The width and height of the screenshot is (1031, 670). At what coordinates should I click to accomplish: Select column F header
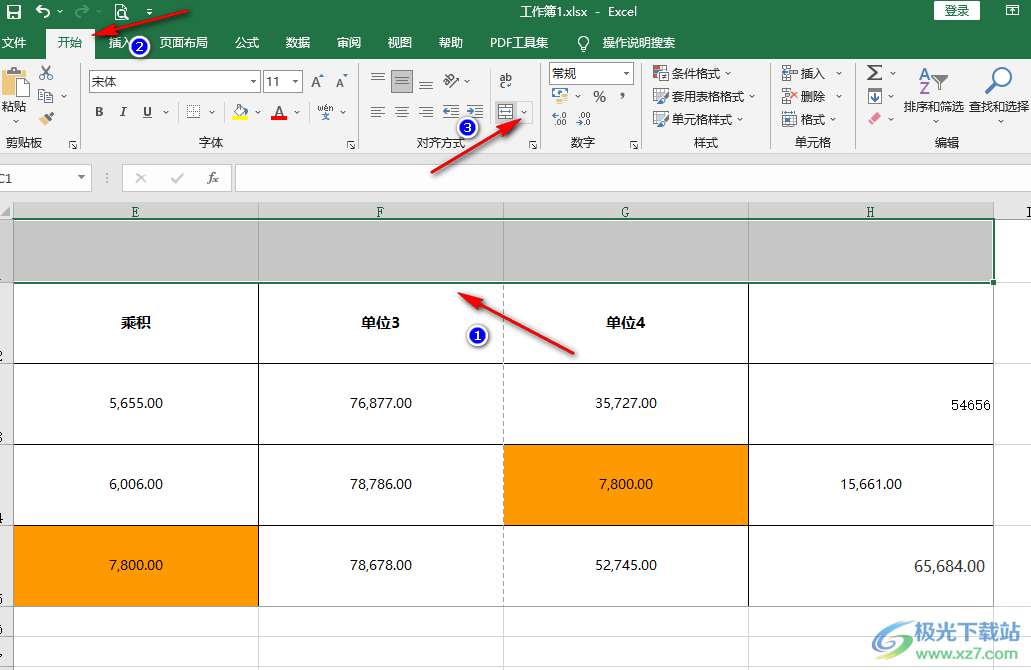tap(381, 212)
